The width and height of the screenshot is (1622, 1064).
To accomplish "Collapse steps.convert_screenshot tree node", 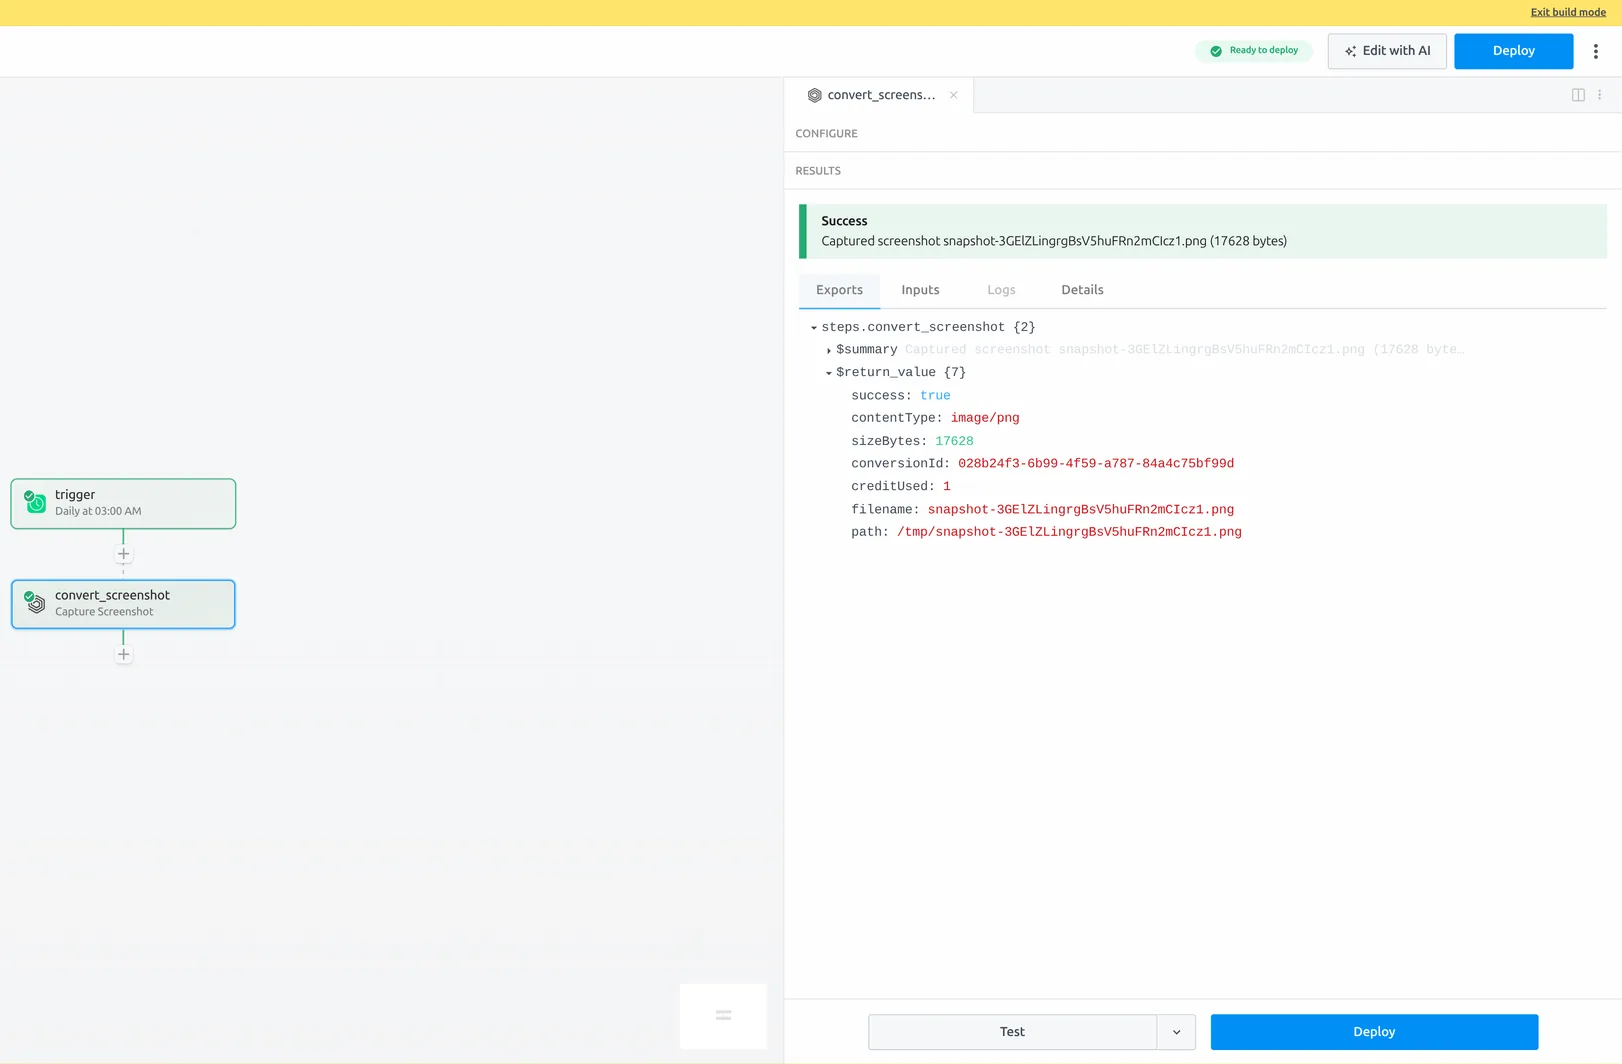I will click(x=814, y=328).
